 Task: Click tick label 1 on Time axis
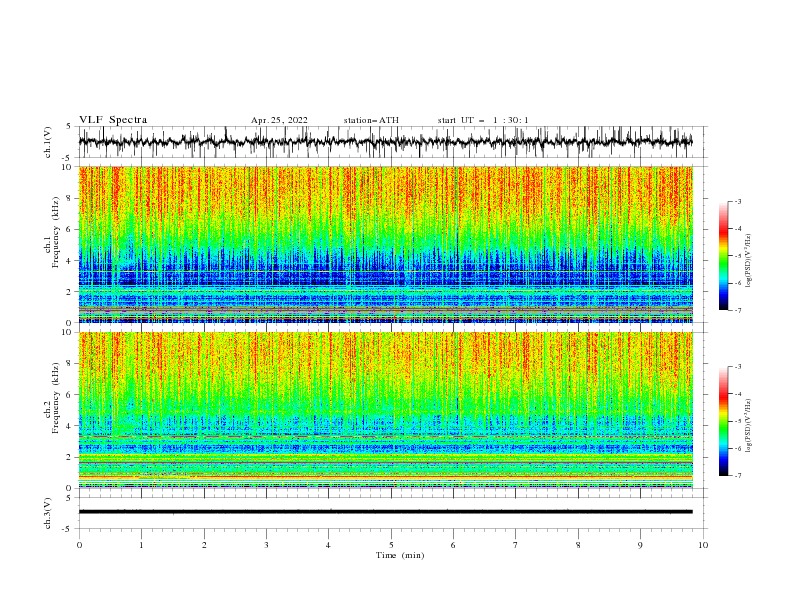pyautogui.click(x=141, y=545)
